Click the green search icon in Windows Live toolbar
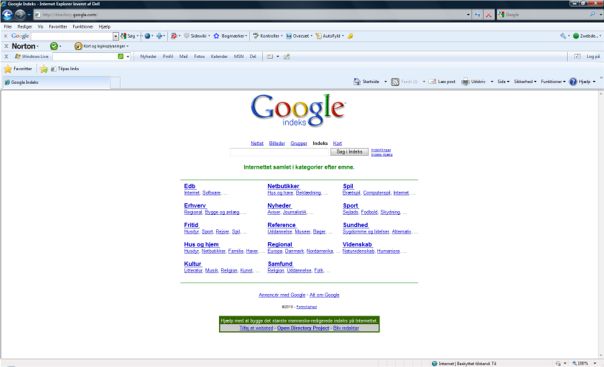604x367 pixels. [121, 56]
